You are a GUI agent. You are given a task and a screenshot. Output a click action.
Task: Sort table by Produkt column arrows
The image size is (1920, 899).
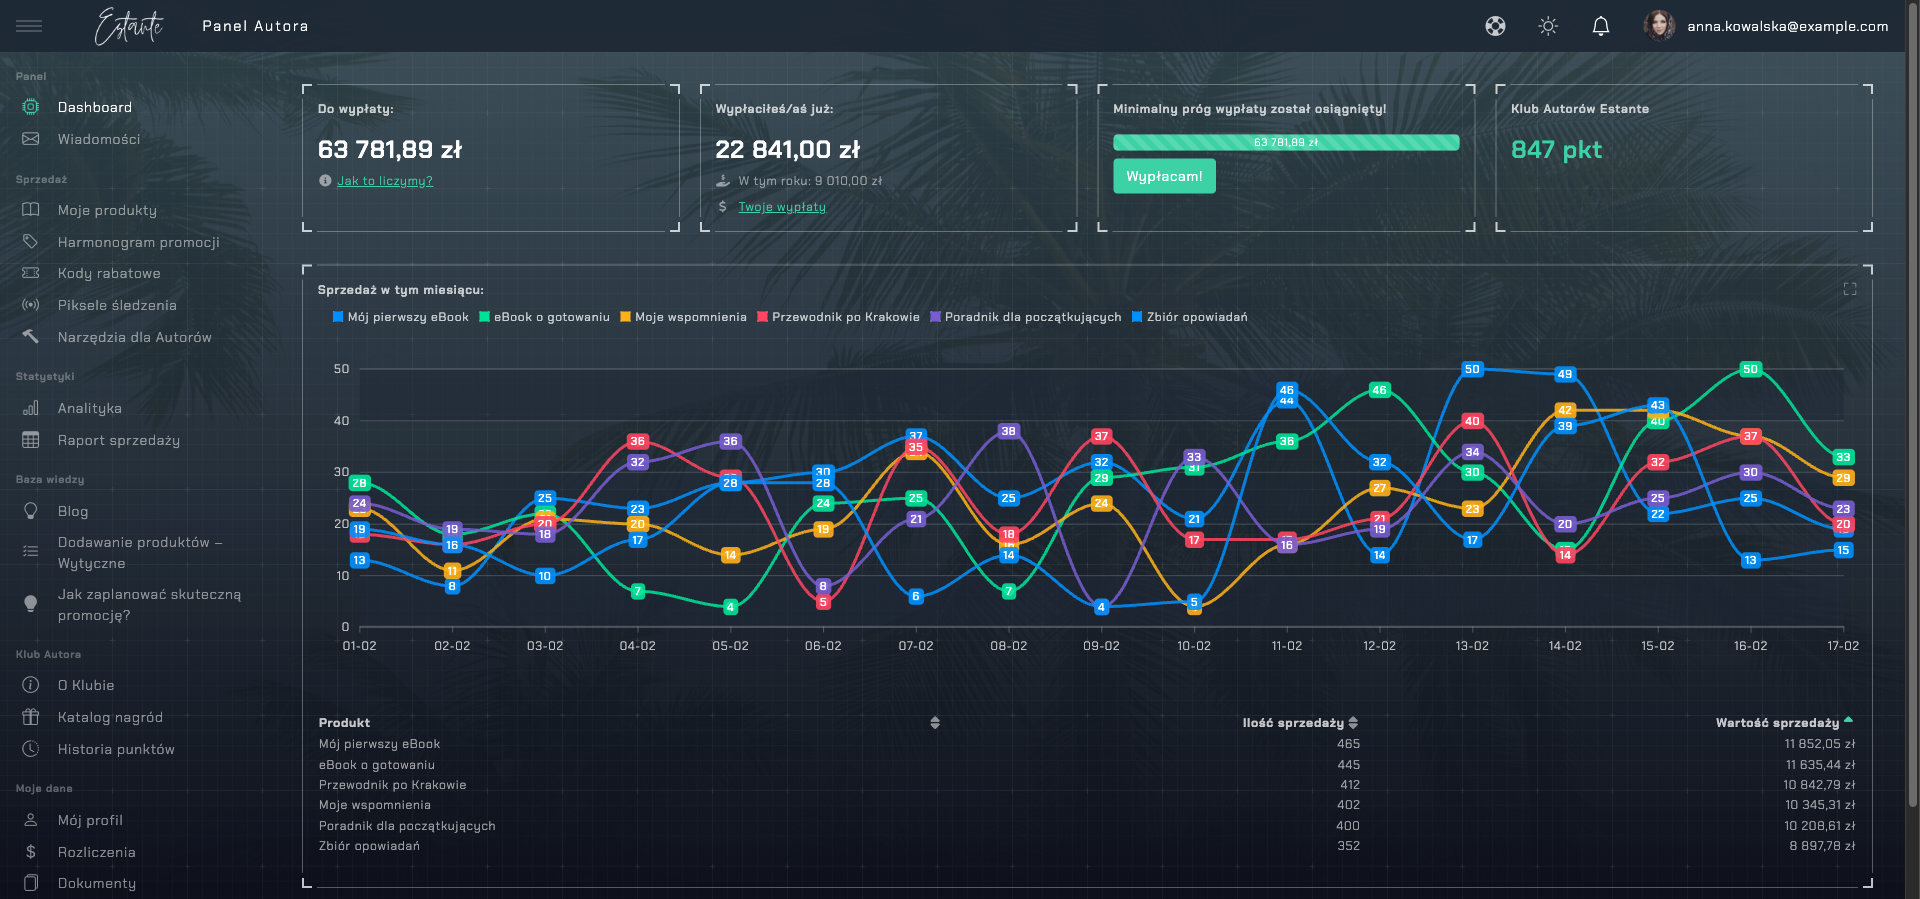[x=935, y=722]
